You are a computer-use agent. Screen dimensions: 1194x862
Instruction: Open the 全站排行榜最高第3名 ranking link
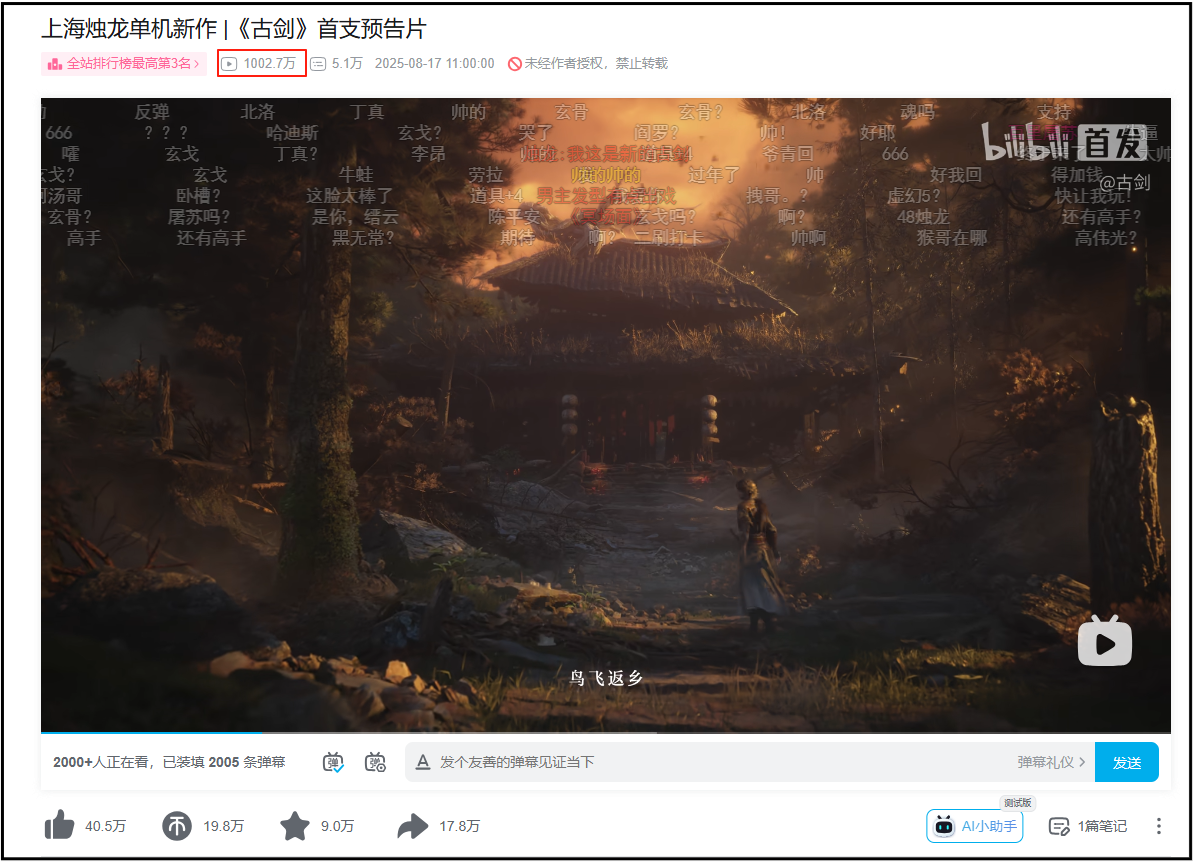click(x=124, y=63)
